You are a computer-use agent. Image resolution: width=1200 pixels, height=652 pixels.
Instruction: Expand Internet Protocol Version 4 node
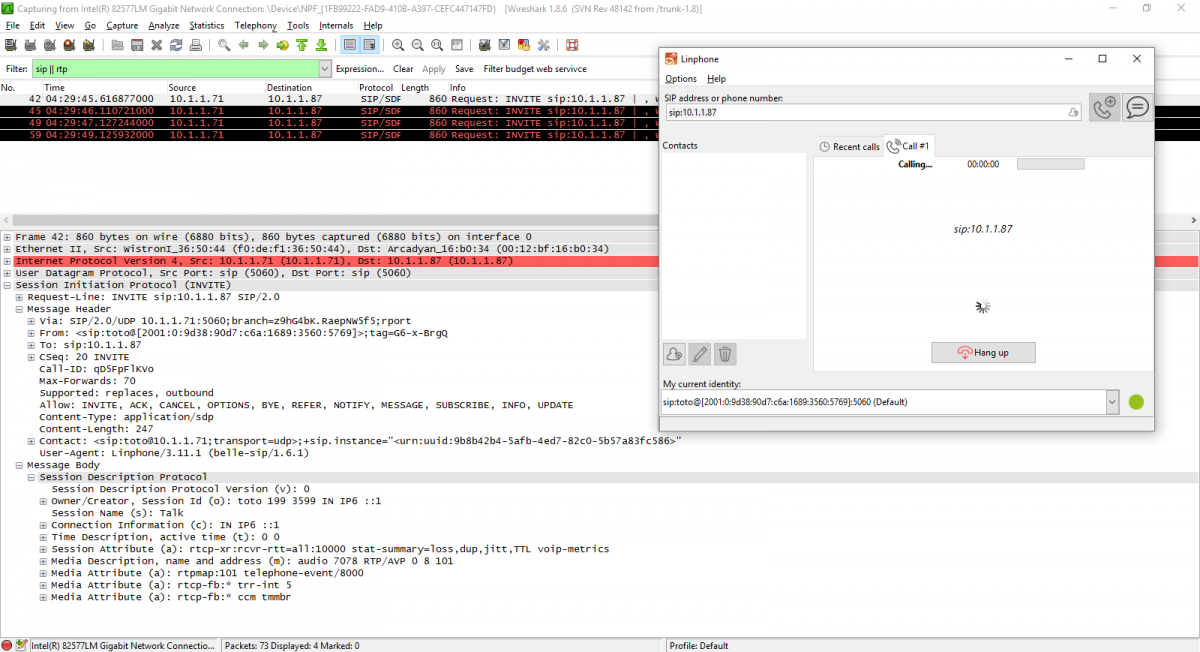(8, 261)
